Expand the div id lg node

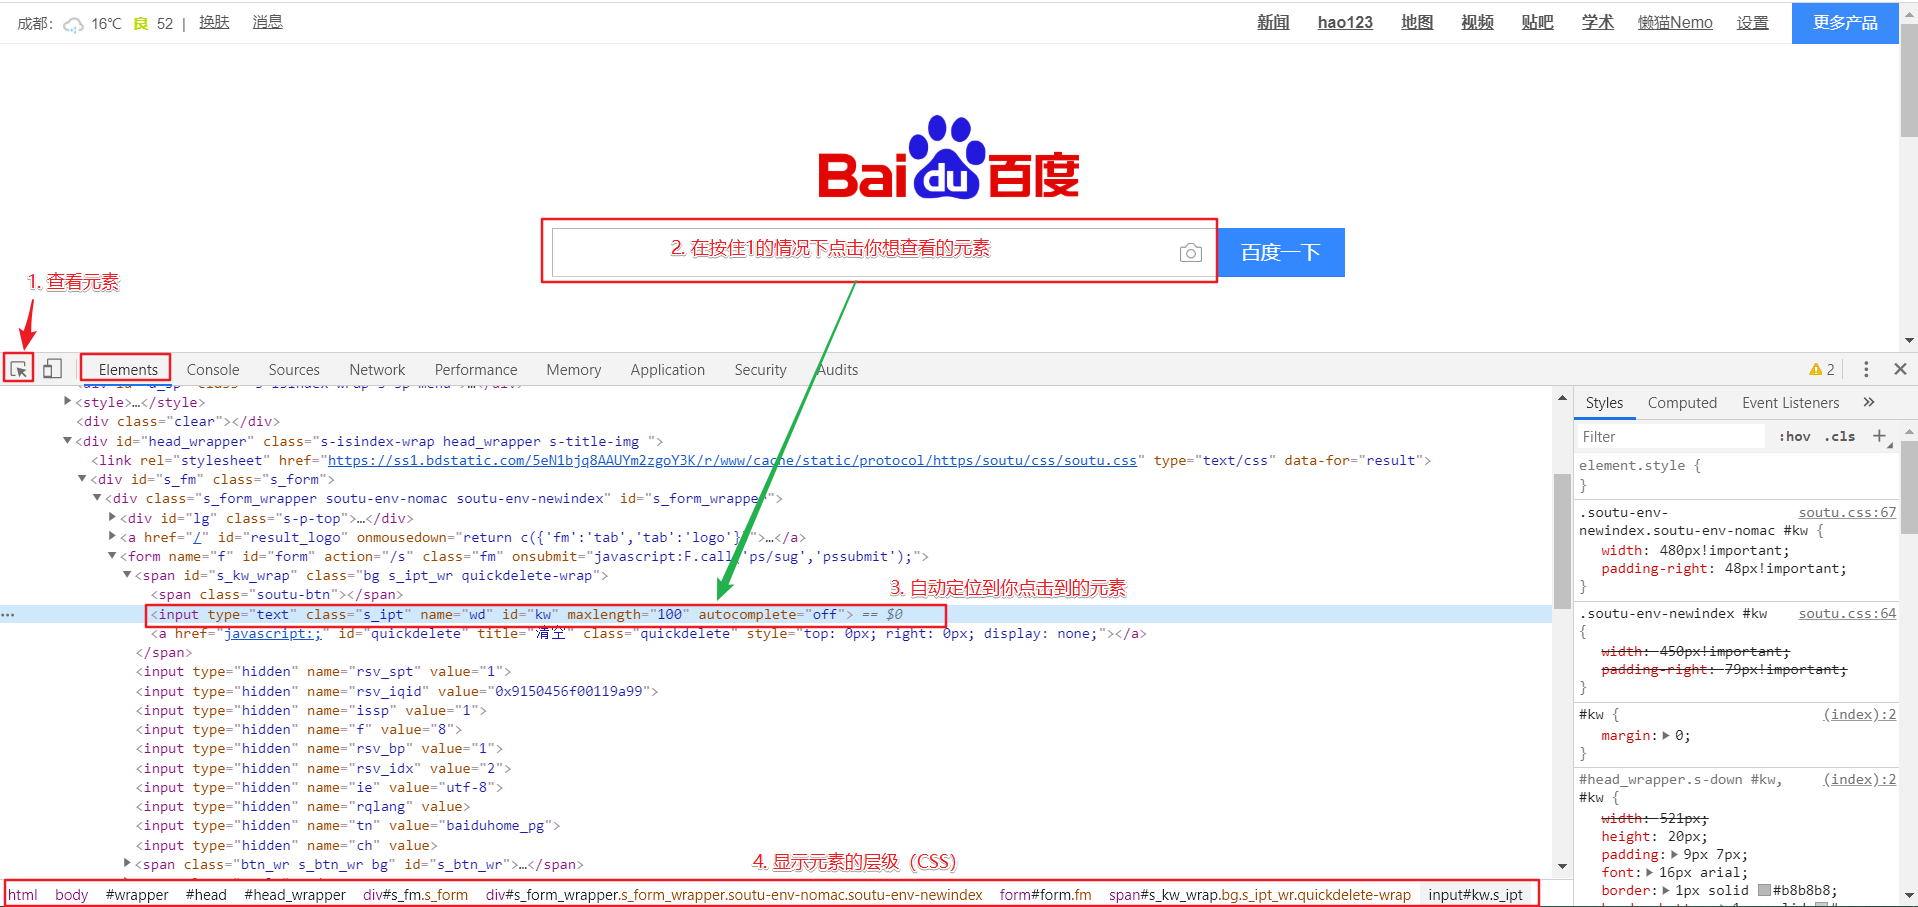click(112, 518)
